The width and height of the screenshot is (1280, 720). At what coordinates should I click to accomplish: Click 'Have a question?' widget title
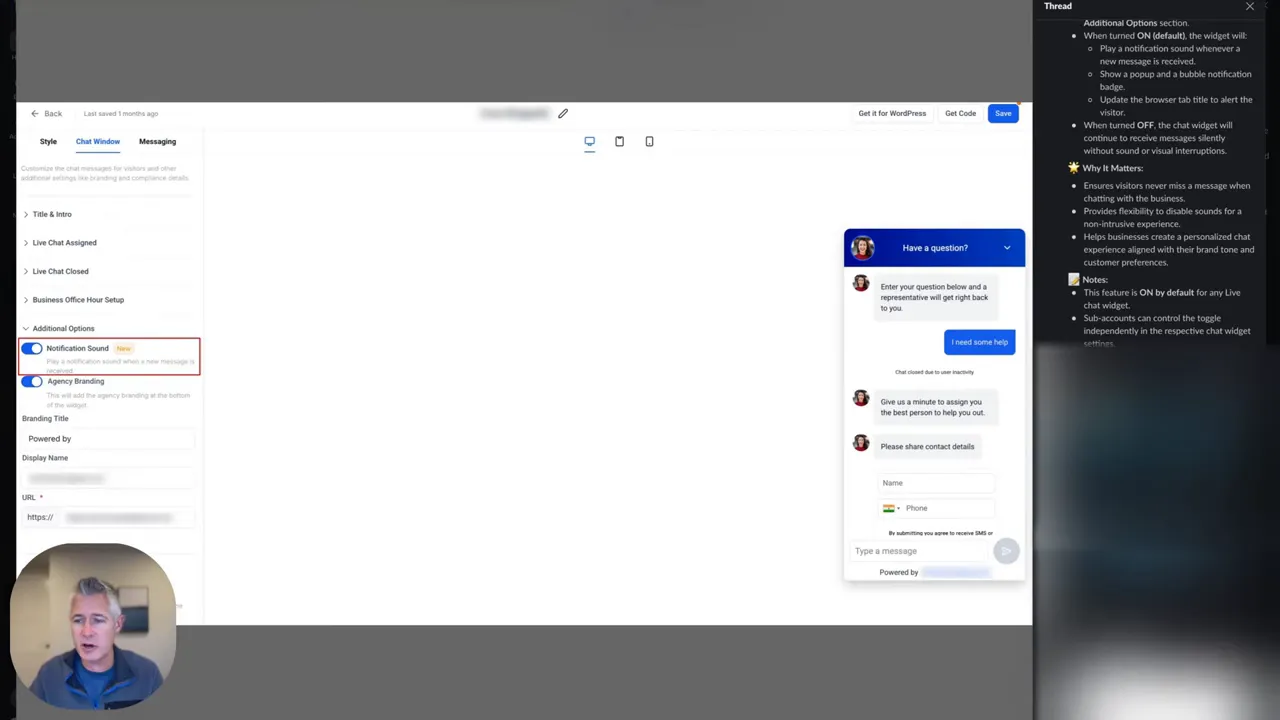[935, 248]
